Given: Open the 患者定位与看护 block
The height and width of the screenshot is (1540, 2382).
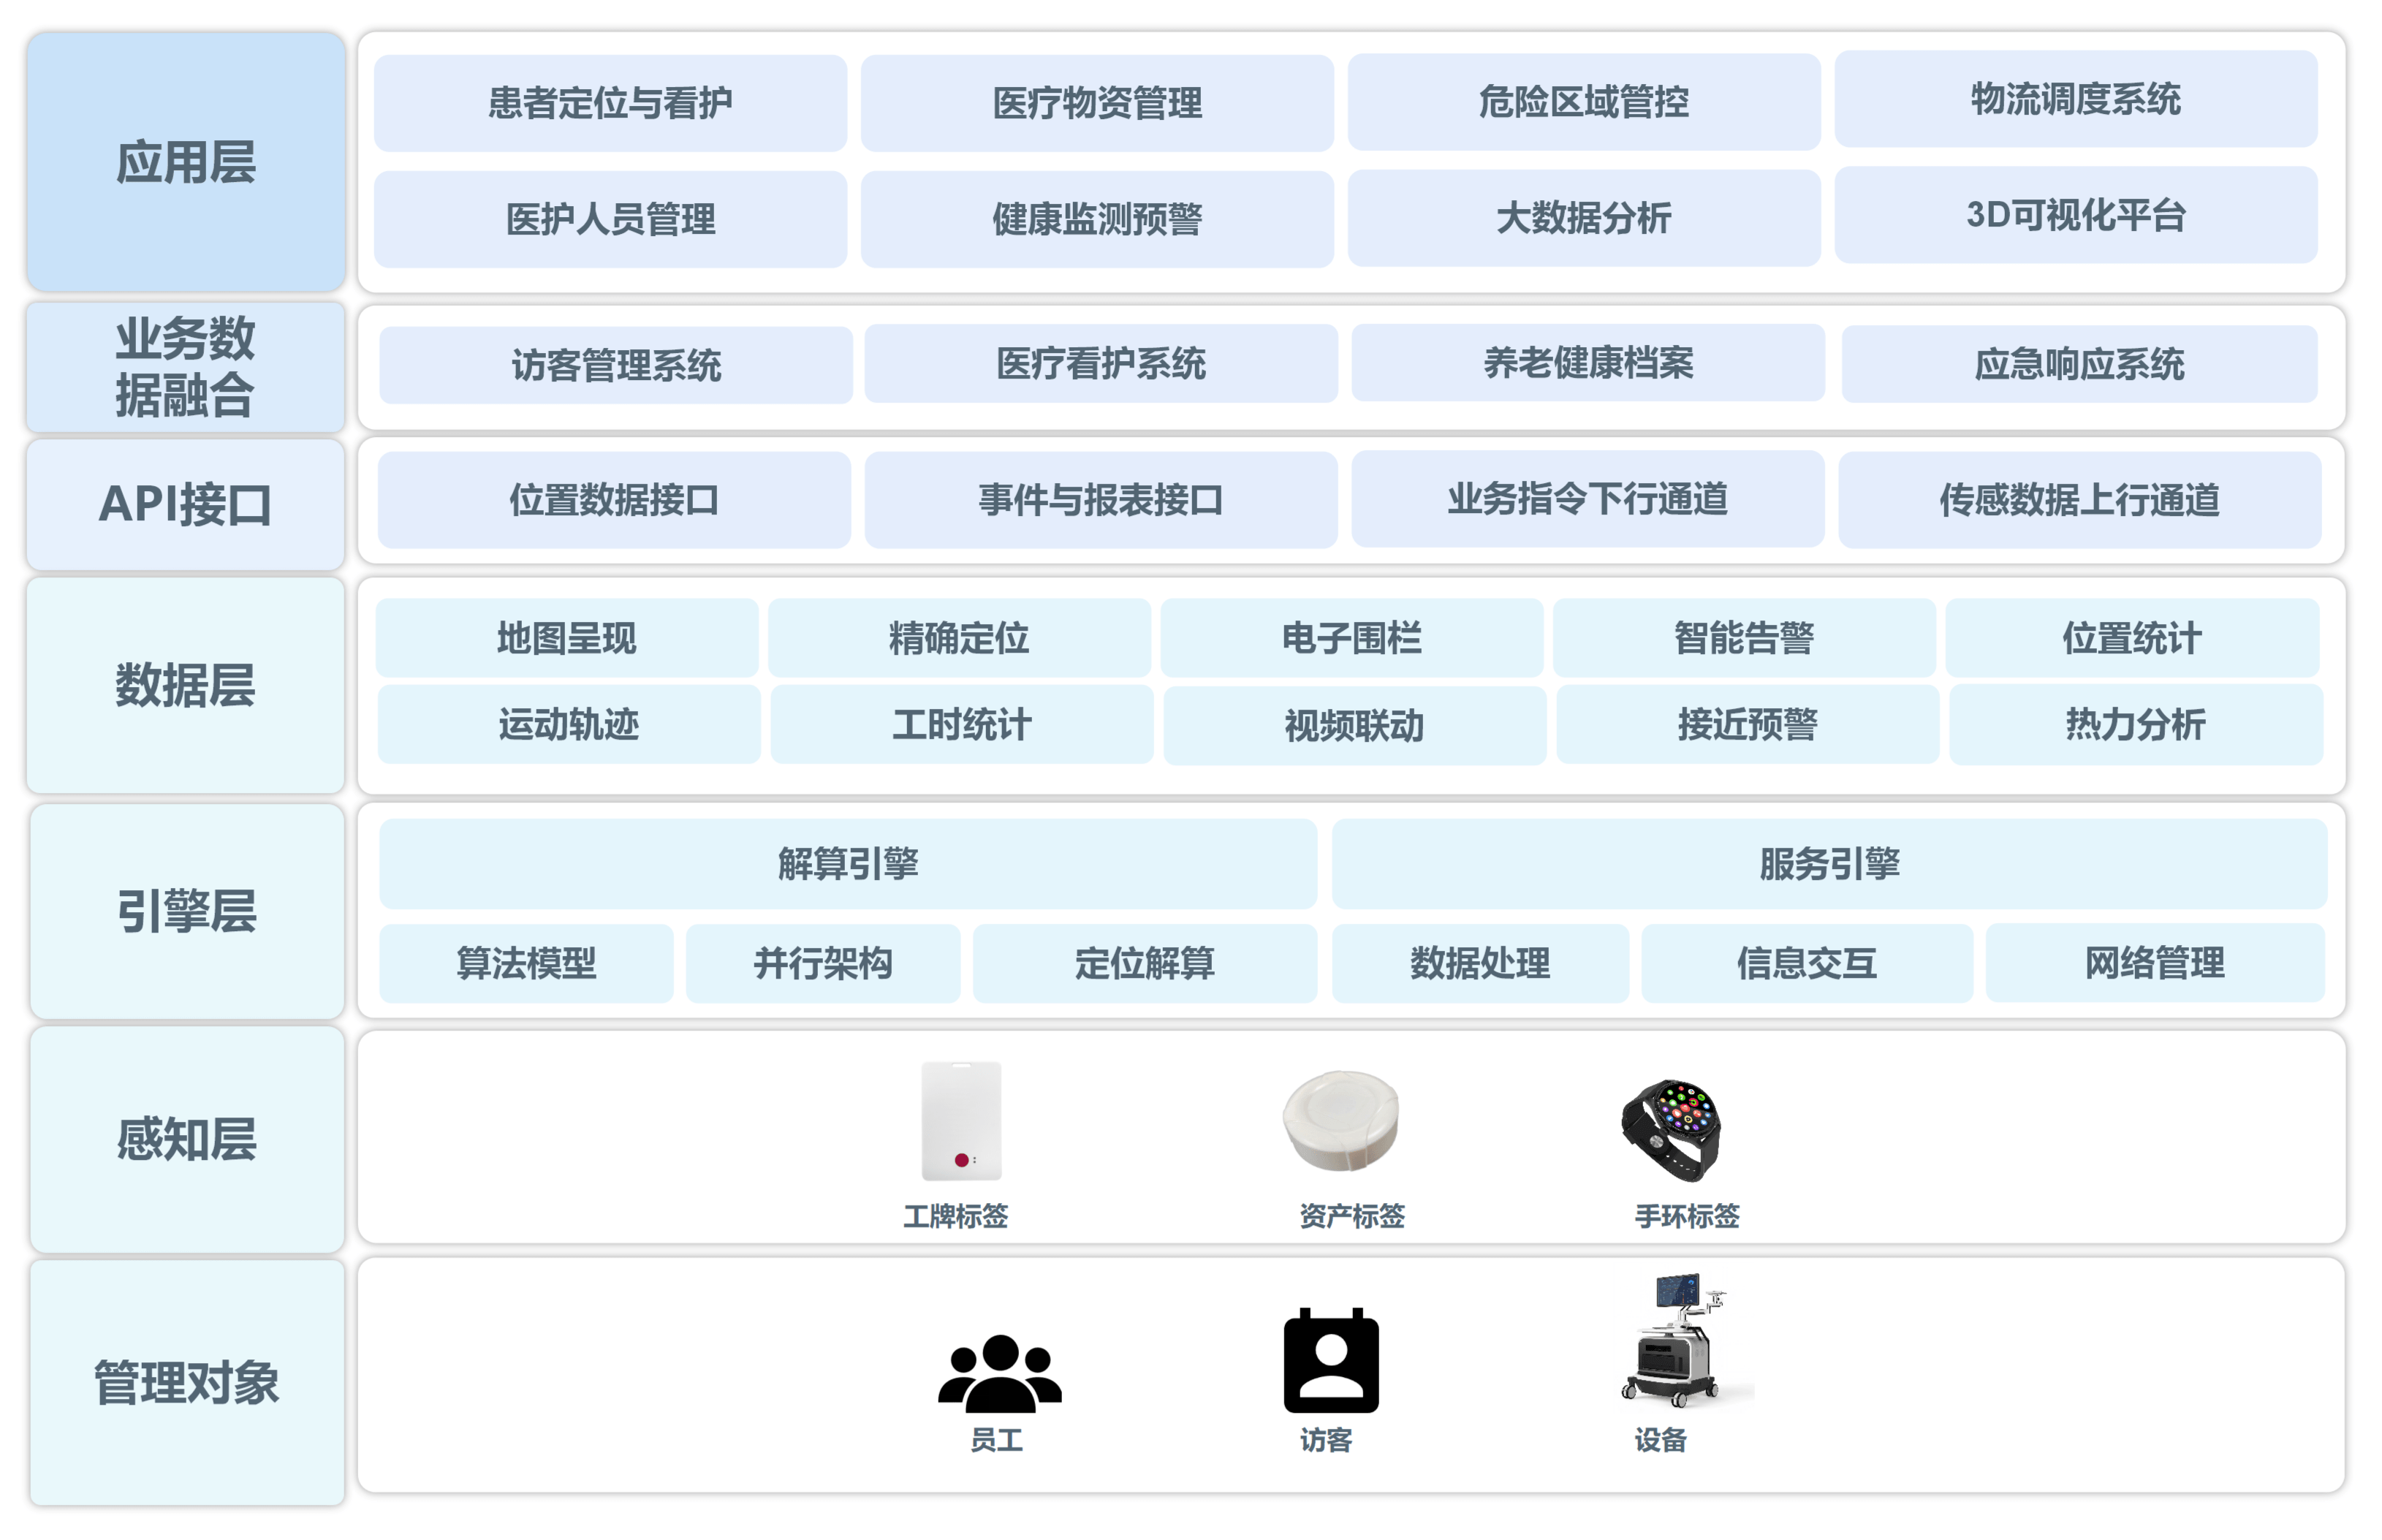Looking at the screenshot, I should [610, 103].
